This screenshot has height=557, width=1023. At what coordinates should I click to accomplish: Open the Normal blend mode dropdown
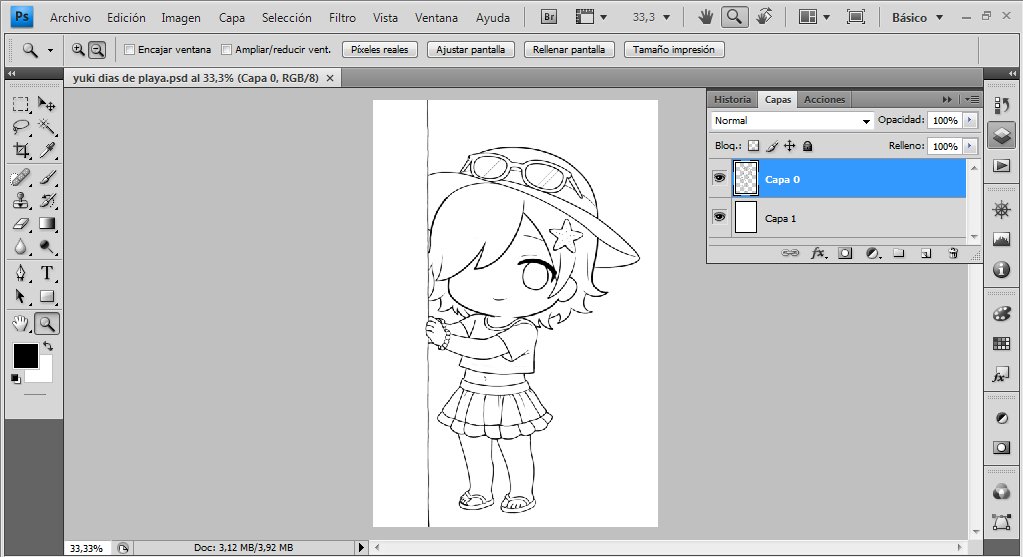click(791, 121)
